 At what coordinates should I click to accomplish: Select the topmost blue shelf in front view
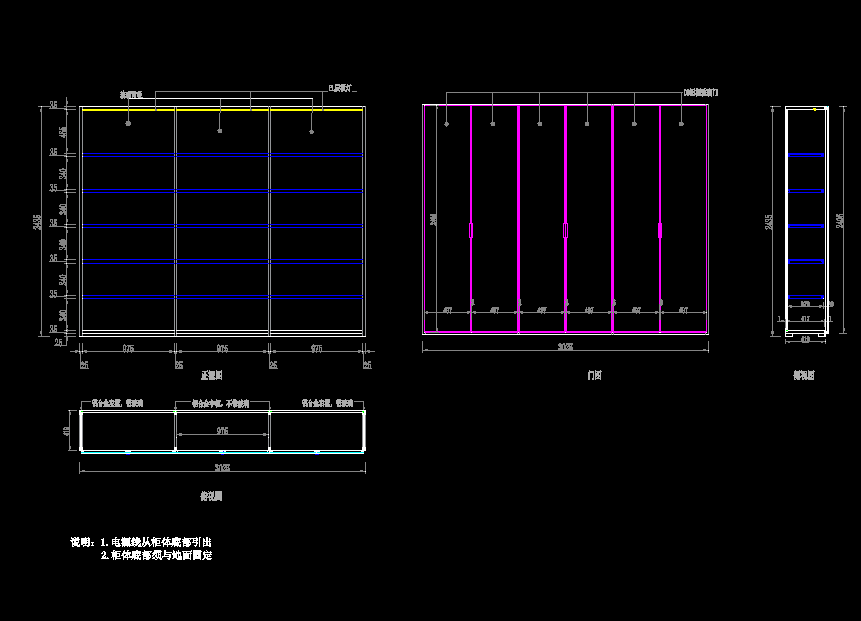(x=222, y=156)
